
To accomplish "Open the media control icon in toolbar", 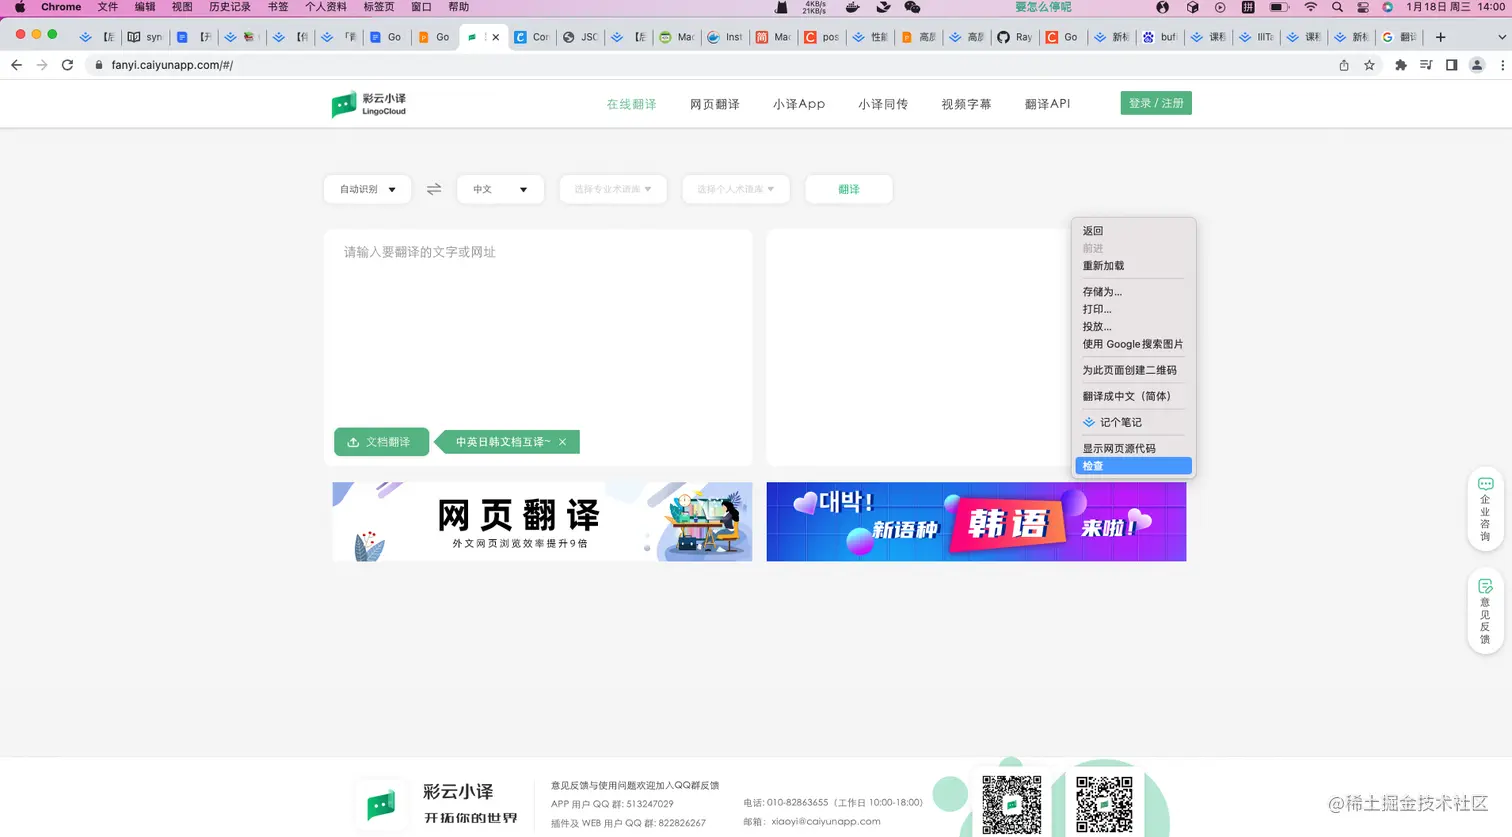I will [x=1426, y=65].
